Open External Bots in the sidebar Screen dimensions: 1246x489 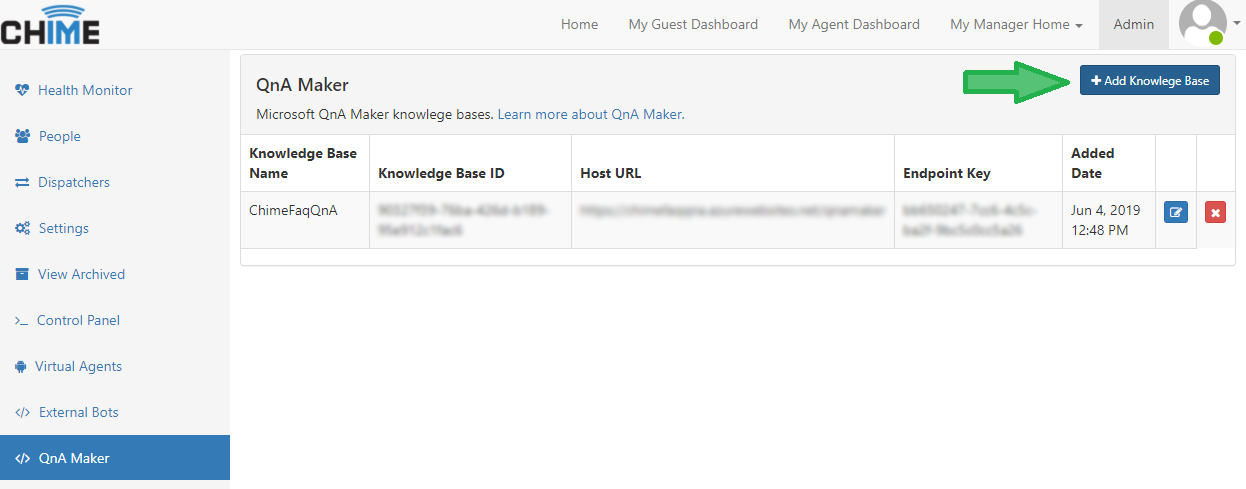115,412
